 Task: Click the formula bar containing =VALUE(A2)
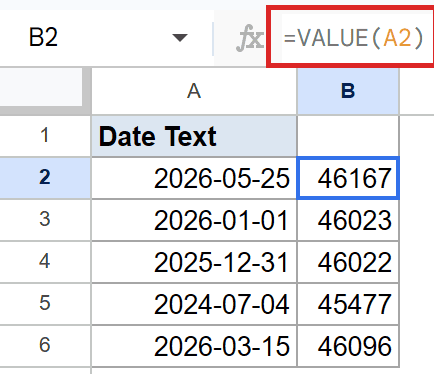(x=352, y=37)
